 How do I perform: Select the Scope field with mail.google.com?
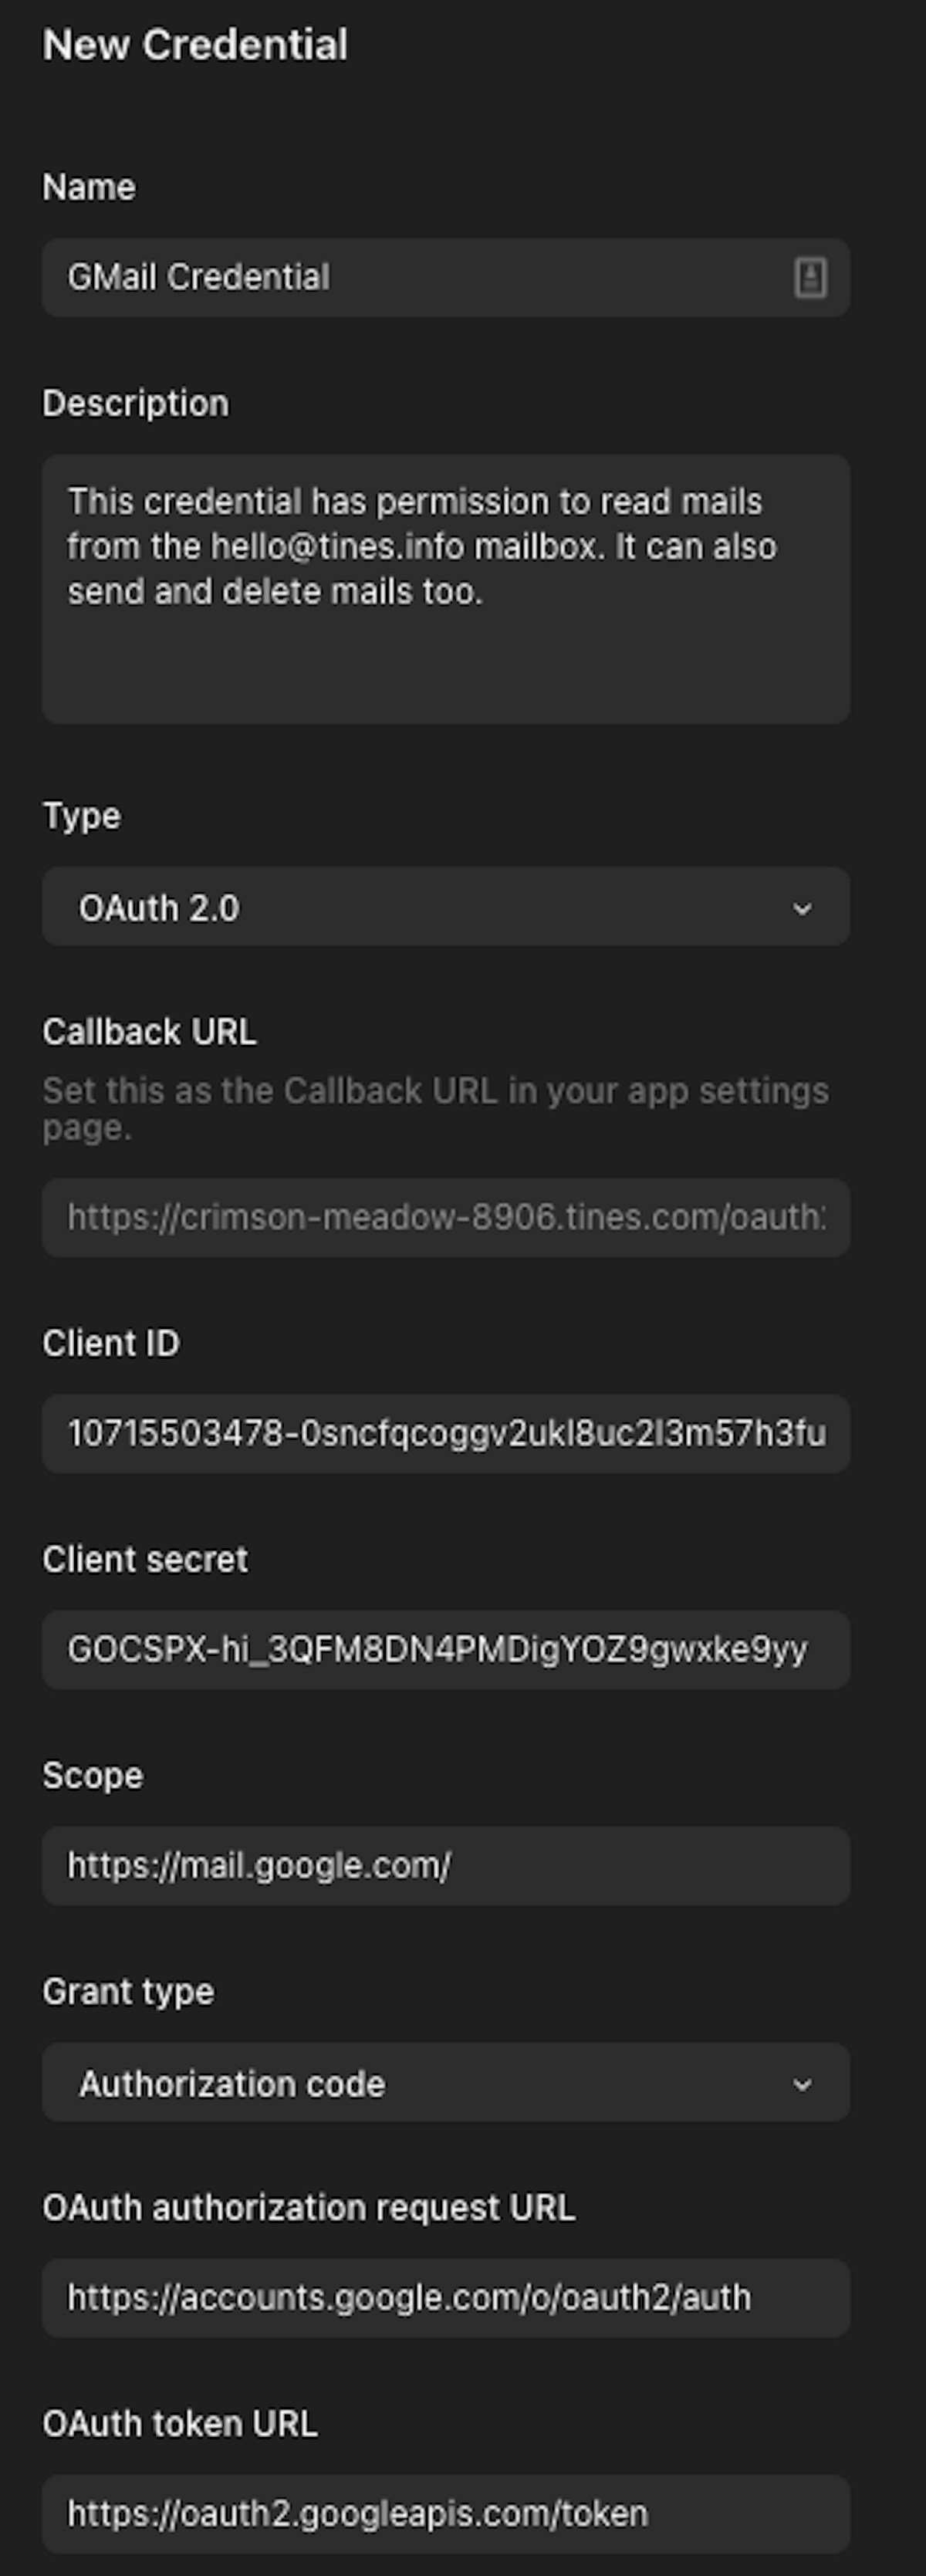[445, 1865]
